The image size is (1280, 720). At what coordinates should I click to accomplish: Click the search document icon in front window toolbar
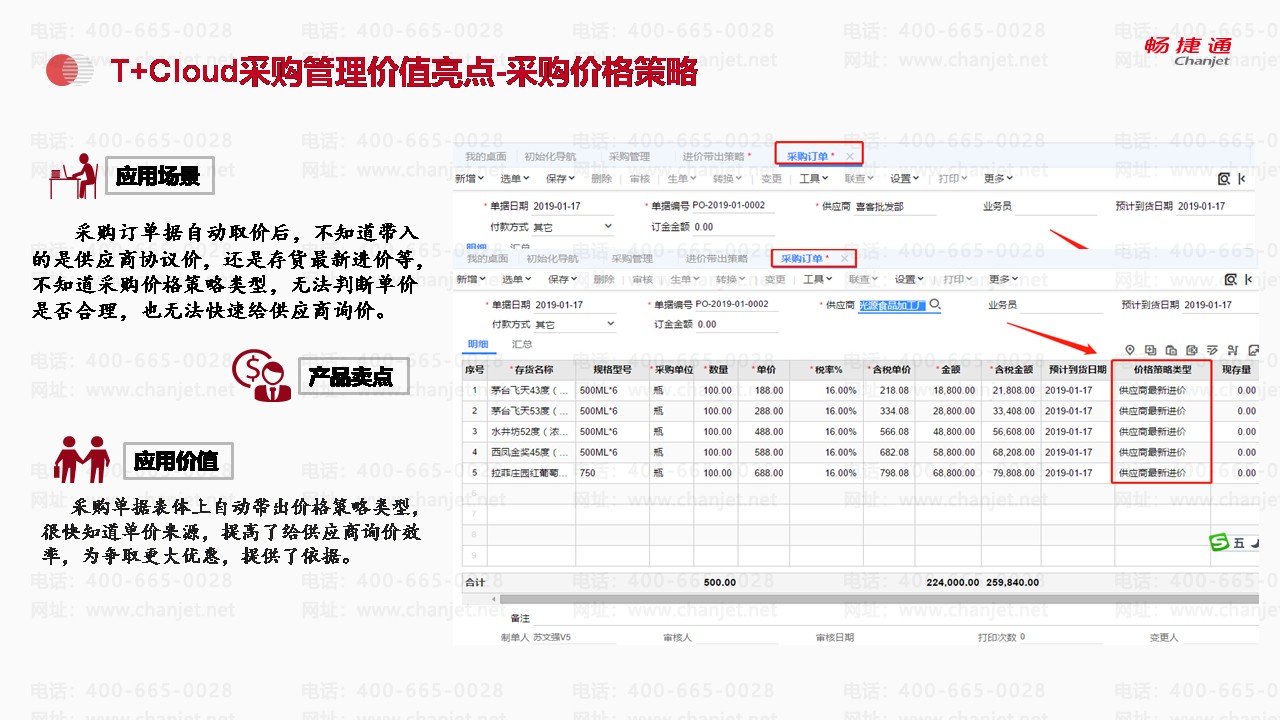pos(1230,280)
